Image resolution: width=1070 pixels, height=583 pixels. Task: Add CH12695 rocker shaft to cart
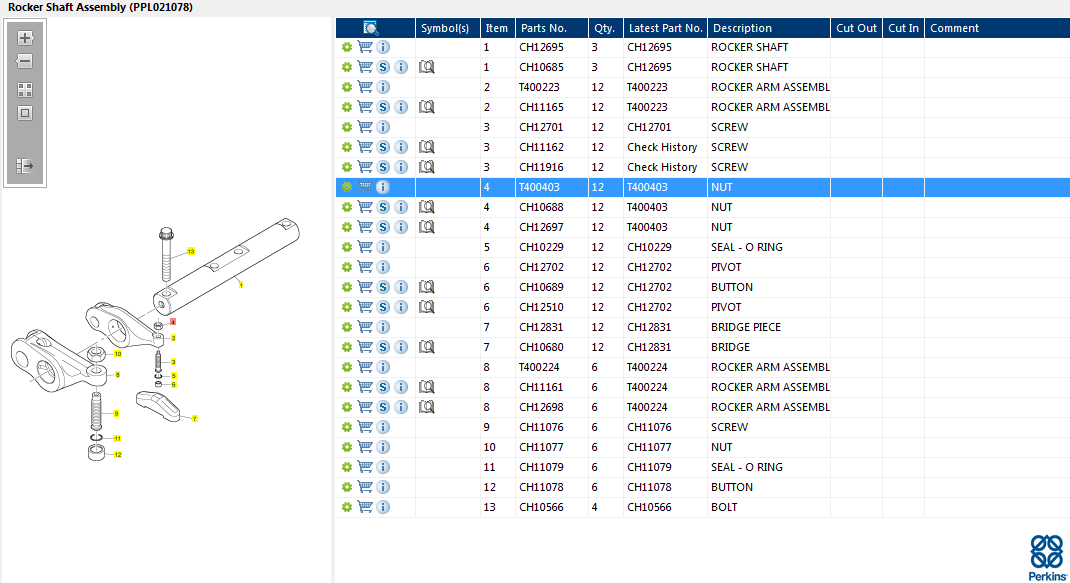click(x=365, y=47)
